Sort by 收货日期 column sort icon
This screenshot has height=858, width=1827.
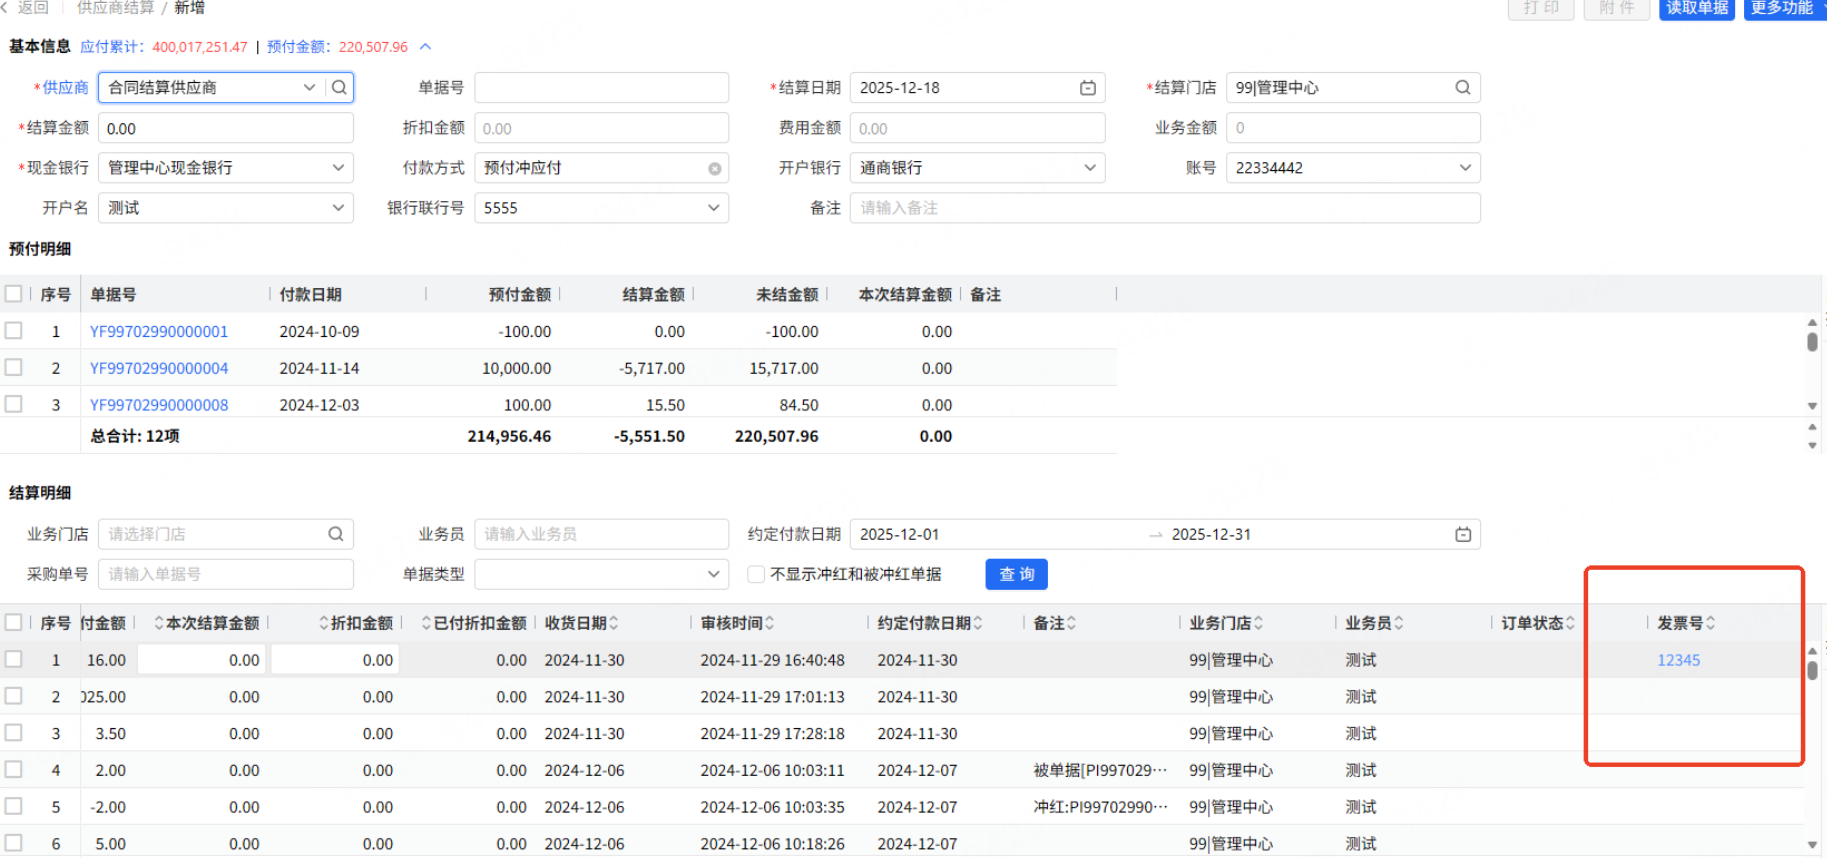coord(614,623)
